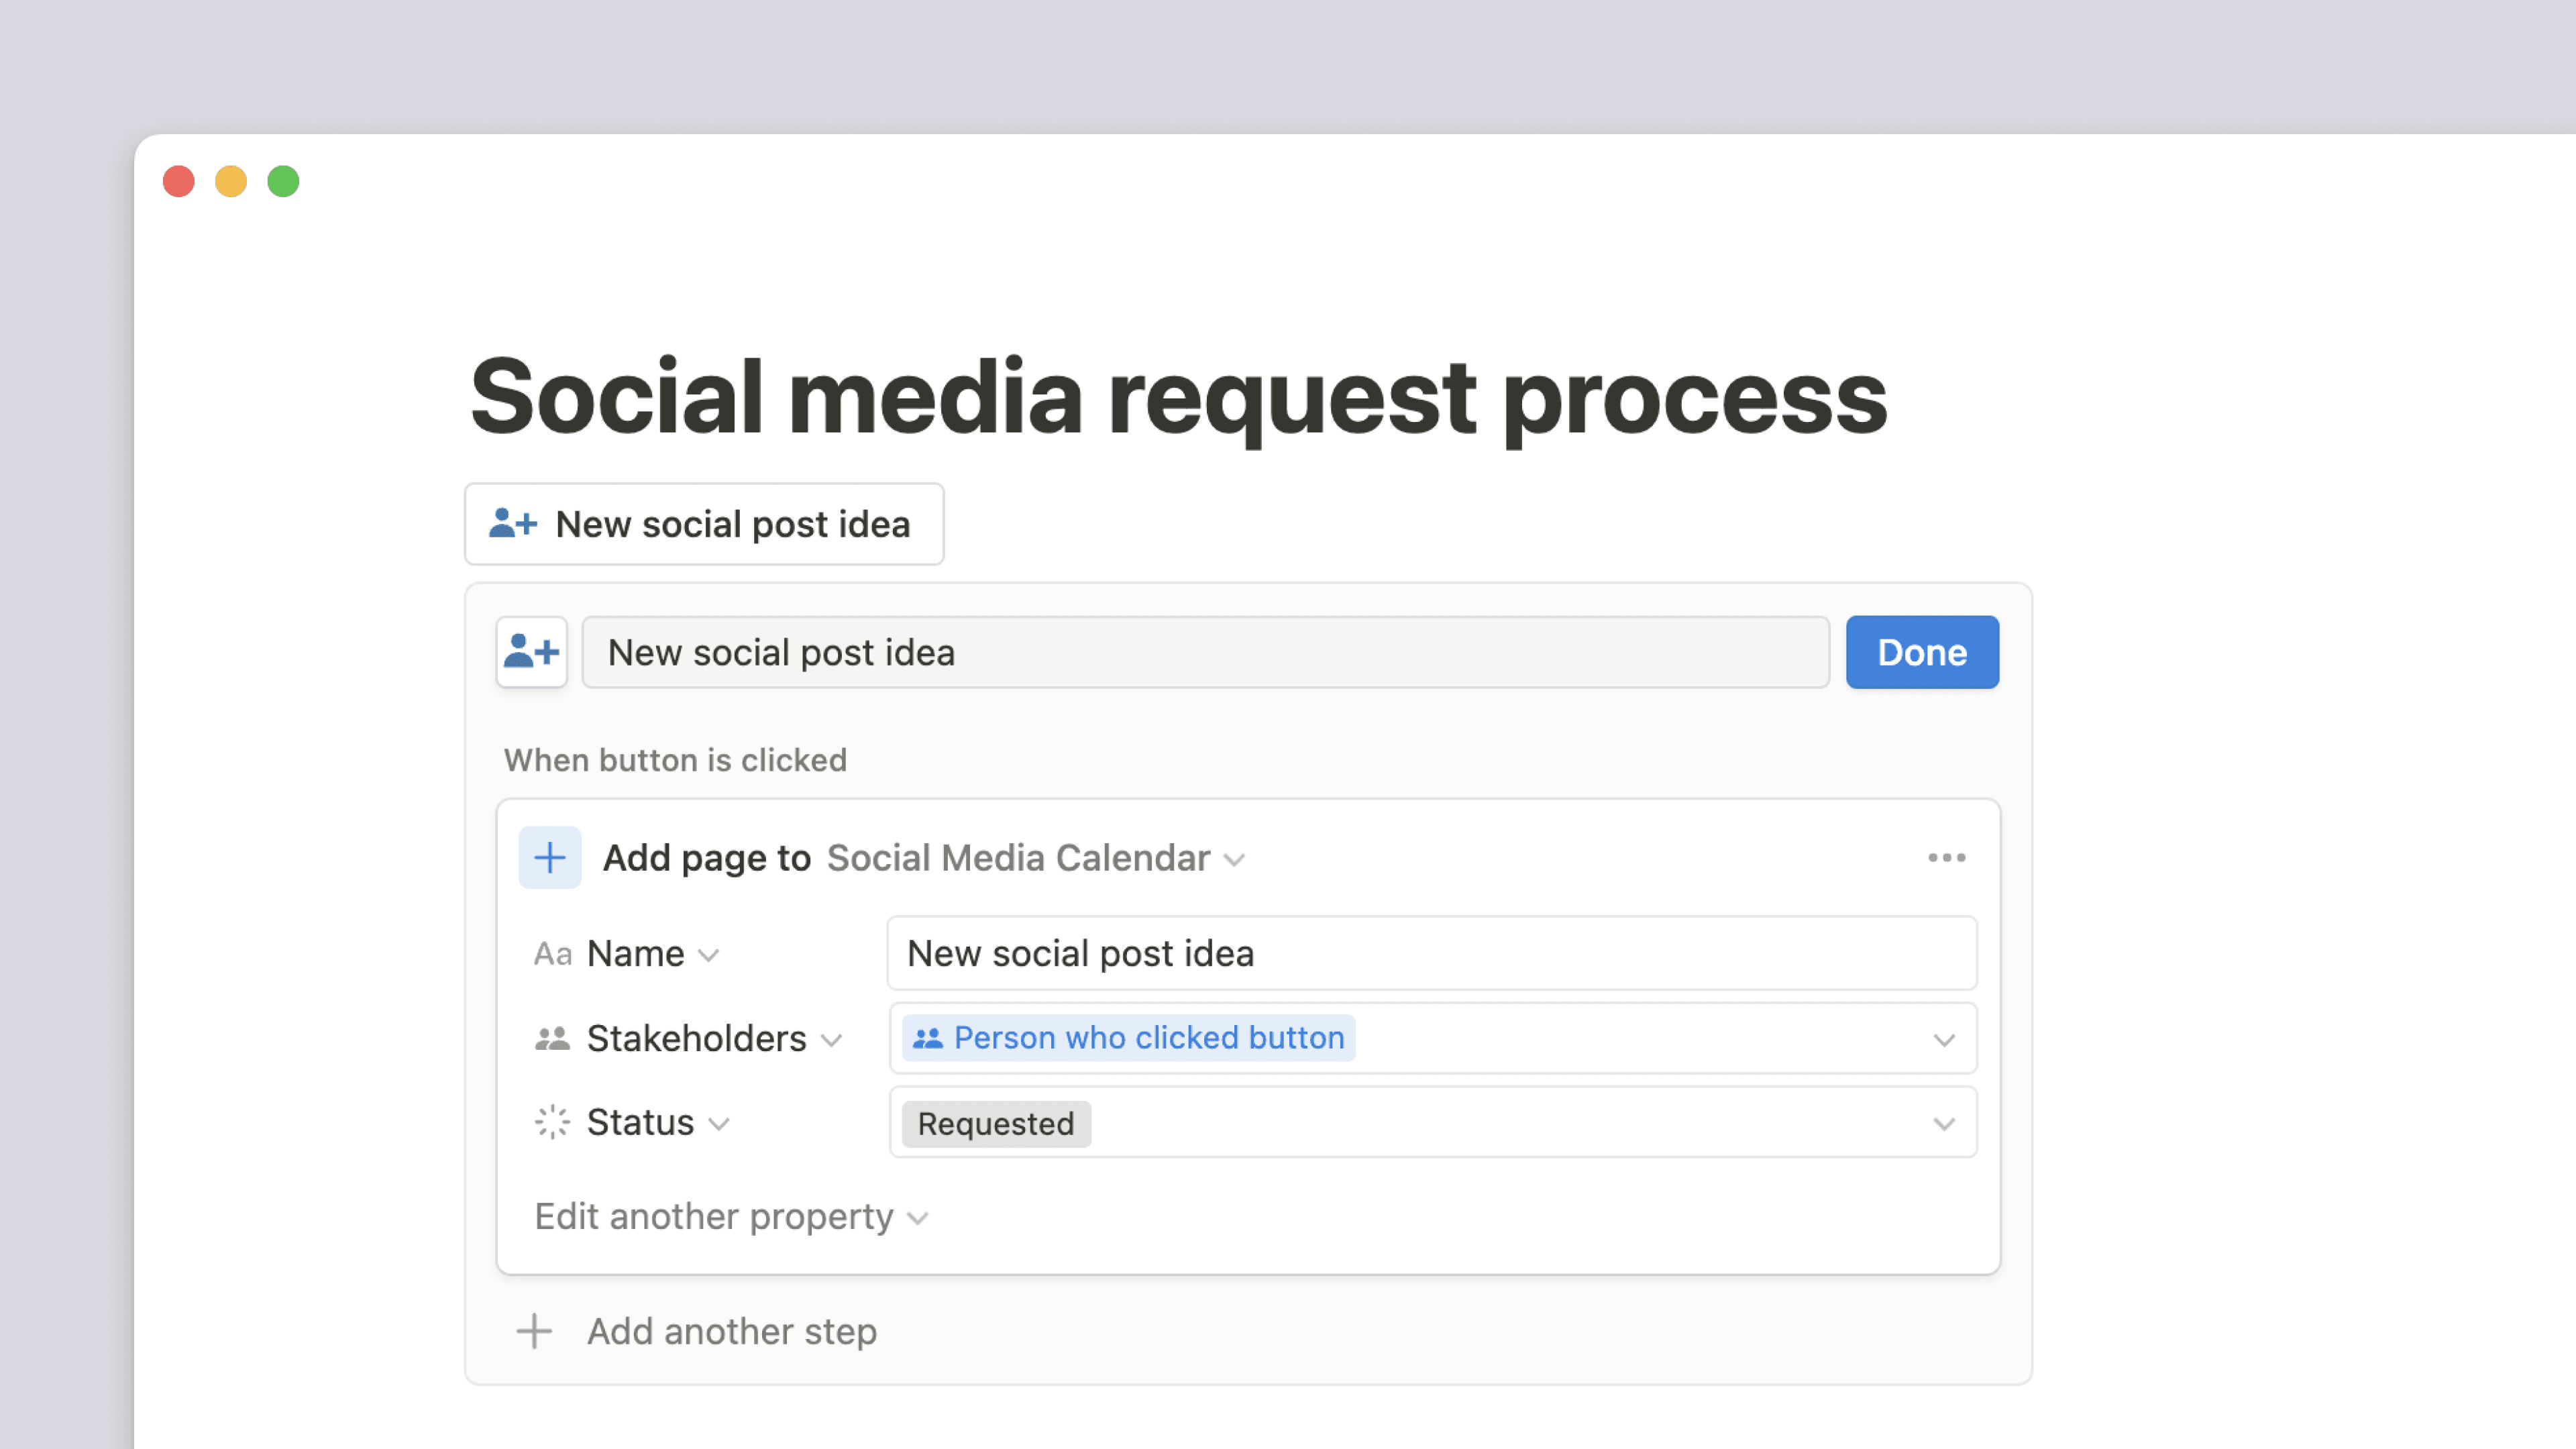Click Add another step

[x=731, y=1331]
